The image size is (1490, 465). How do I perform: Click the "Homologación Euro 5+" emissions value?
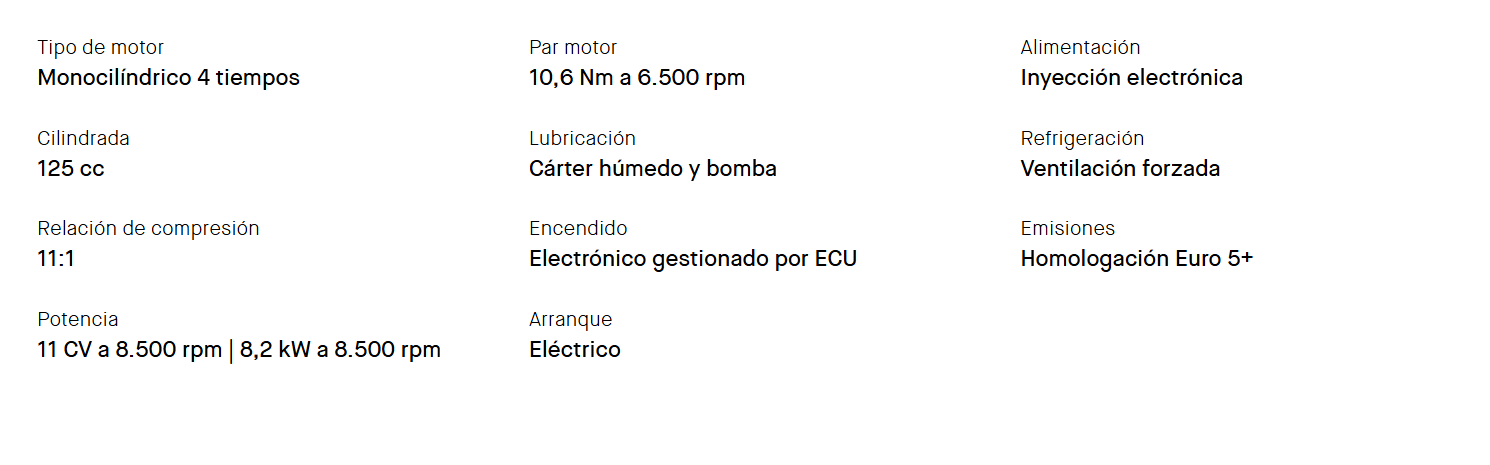pyautogui.click(x=1136, y=259)
